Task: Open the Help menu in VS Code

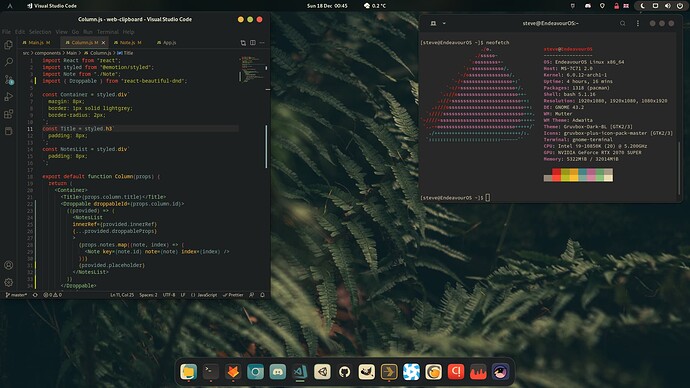Action: coord(128,32)
